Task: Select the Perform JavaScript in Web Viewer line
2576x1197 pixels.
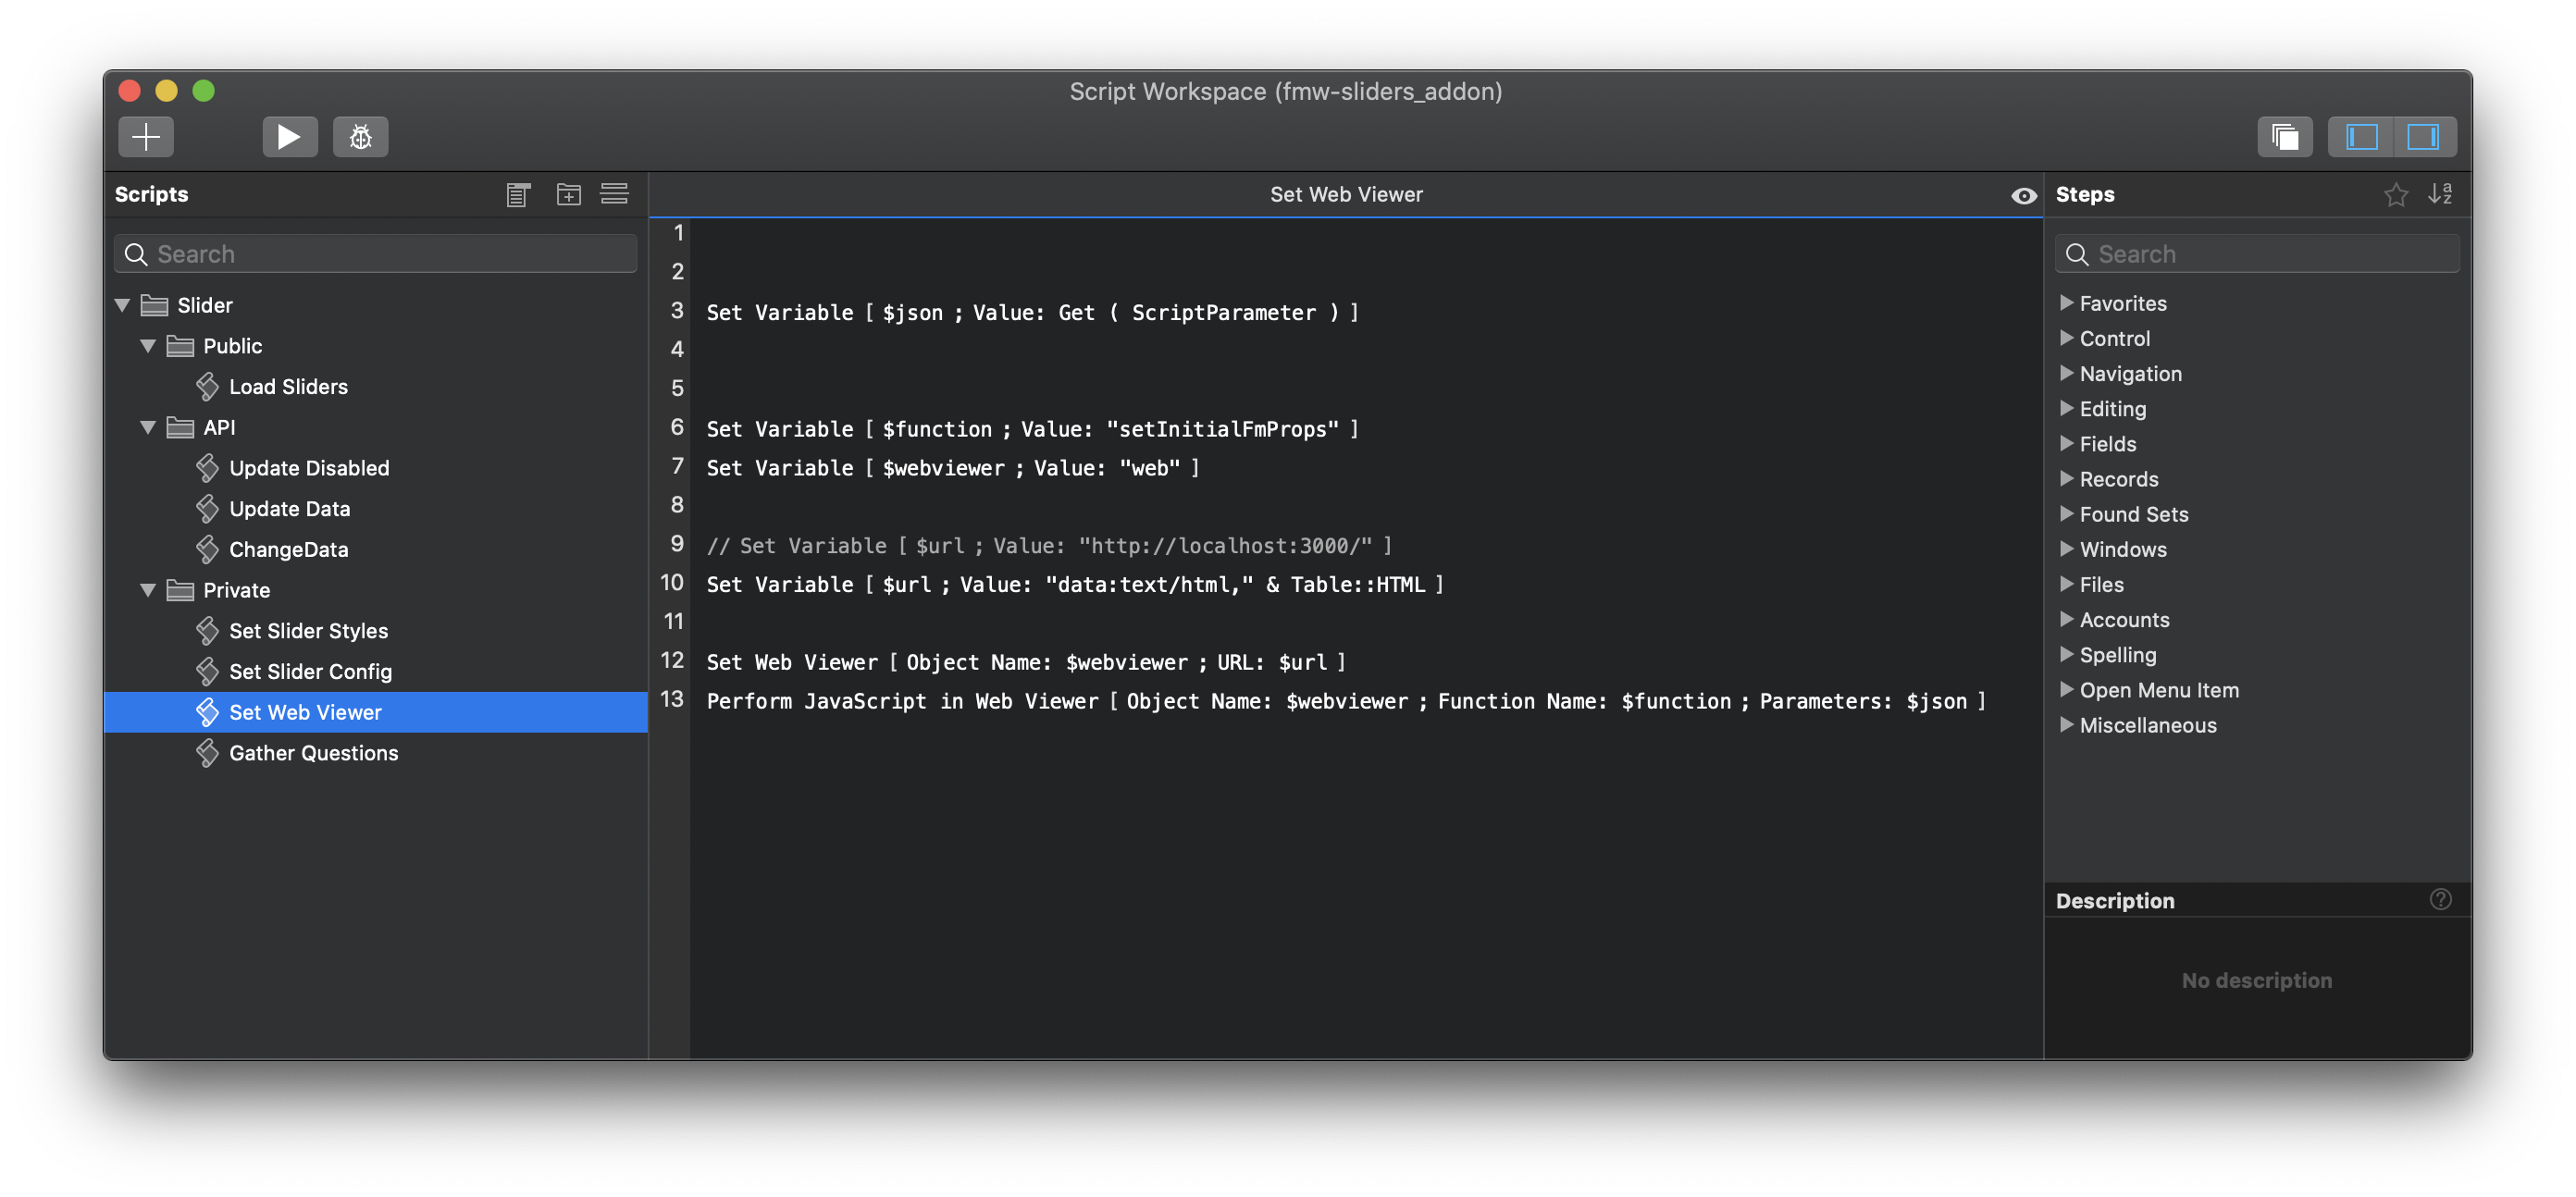Action: 1346,701
